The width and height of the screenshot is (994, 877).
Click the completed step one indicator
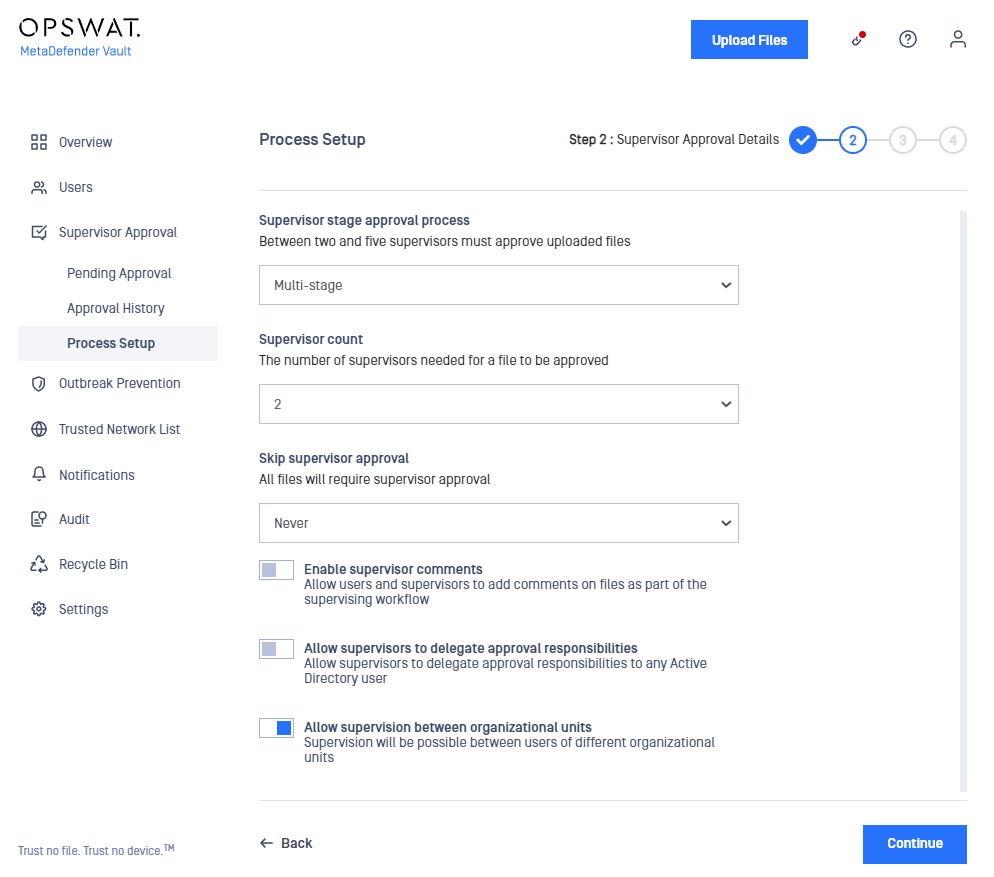[x=803, y=140]
